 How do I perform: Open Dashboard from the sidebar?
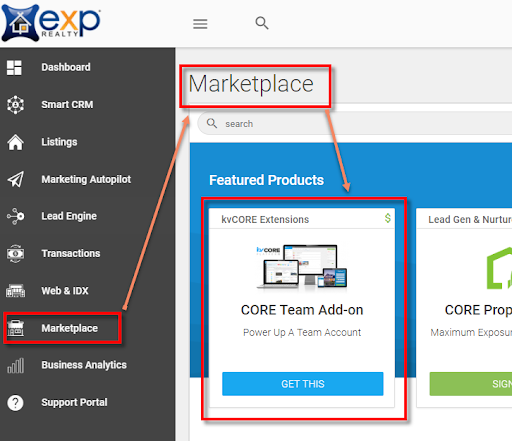tap(66, 67)
